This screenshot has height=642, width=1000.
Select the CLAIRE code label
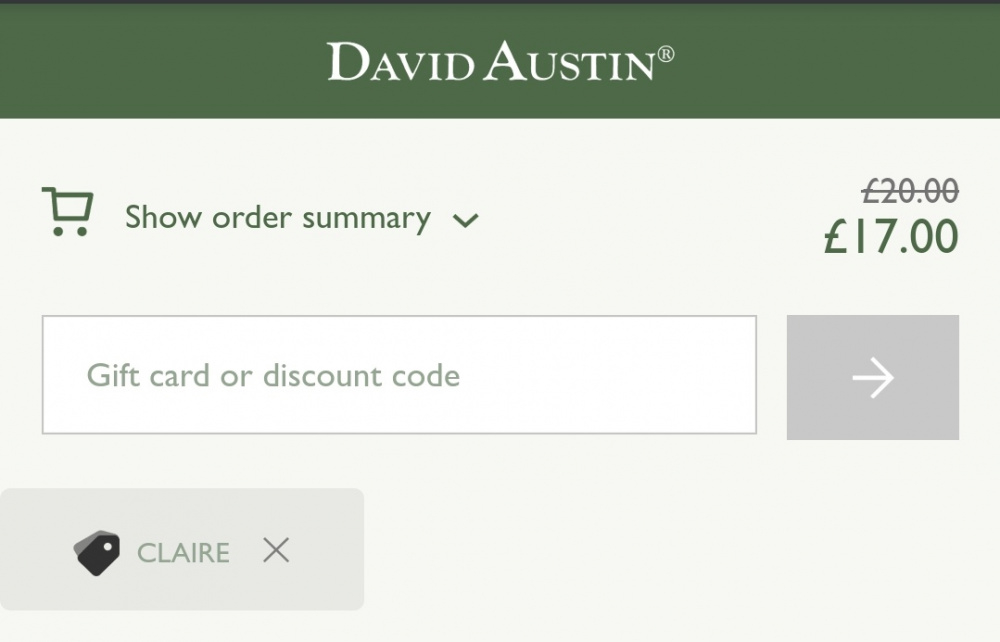(x=183, y=553)
